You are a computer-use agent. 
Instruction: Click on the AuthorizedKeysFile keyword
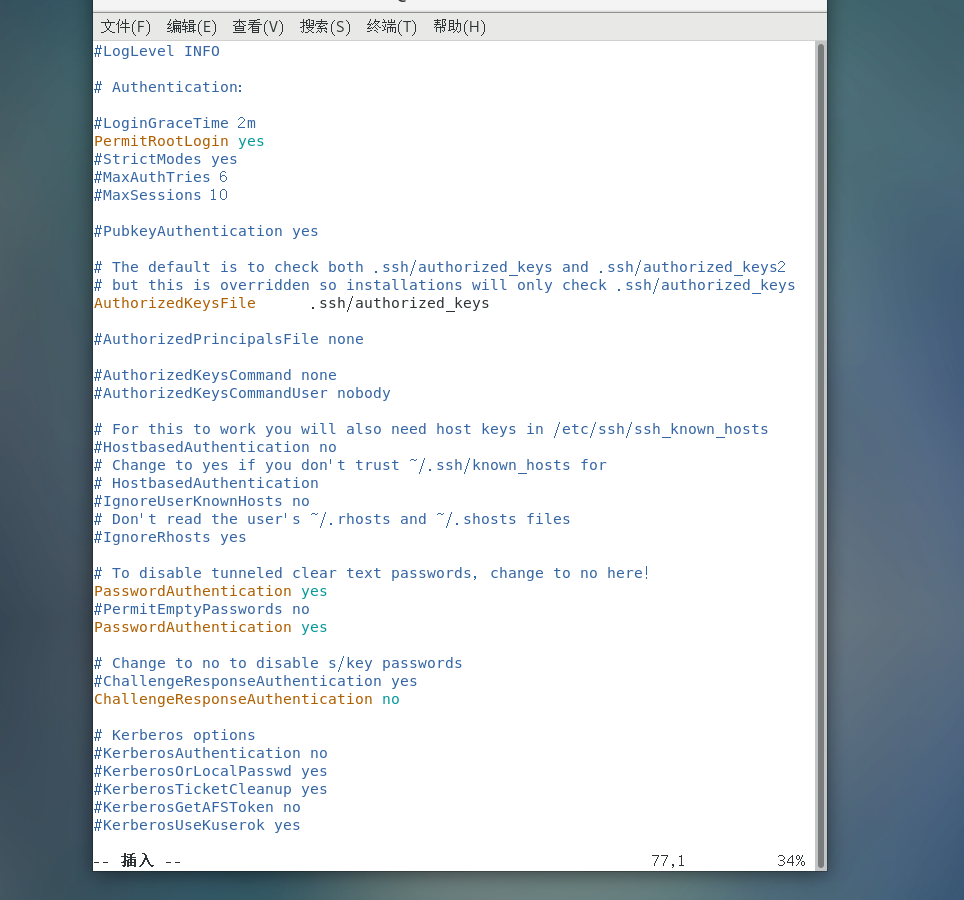click(x=175, y=303)
